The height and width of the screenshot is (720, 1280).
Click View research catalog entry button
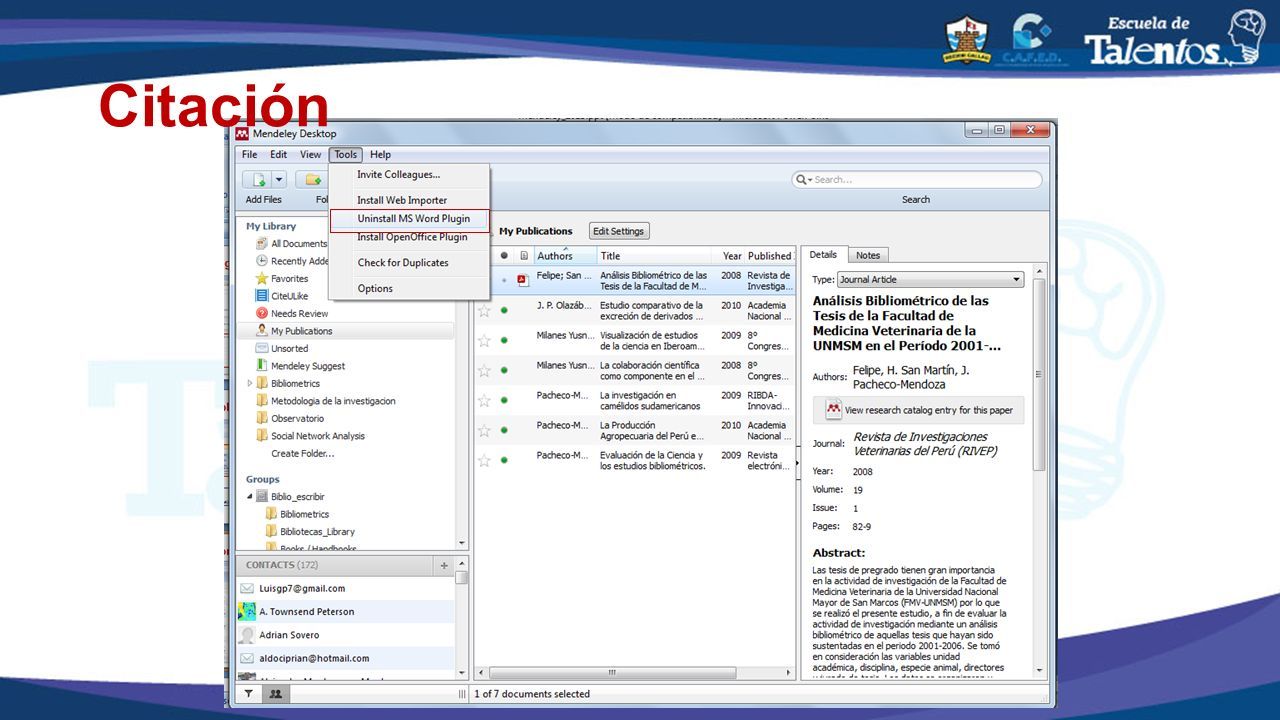[918, 410]
